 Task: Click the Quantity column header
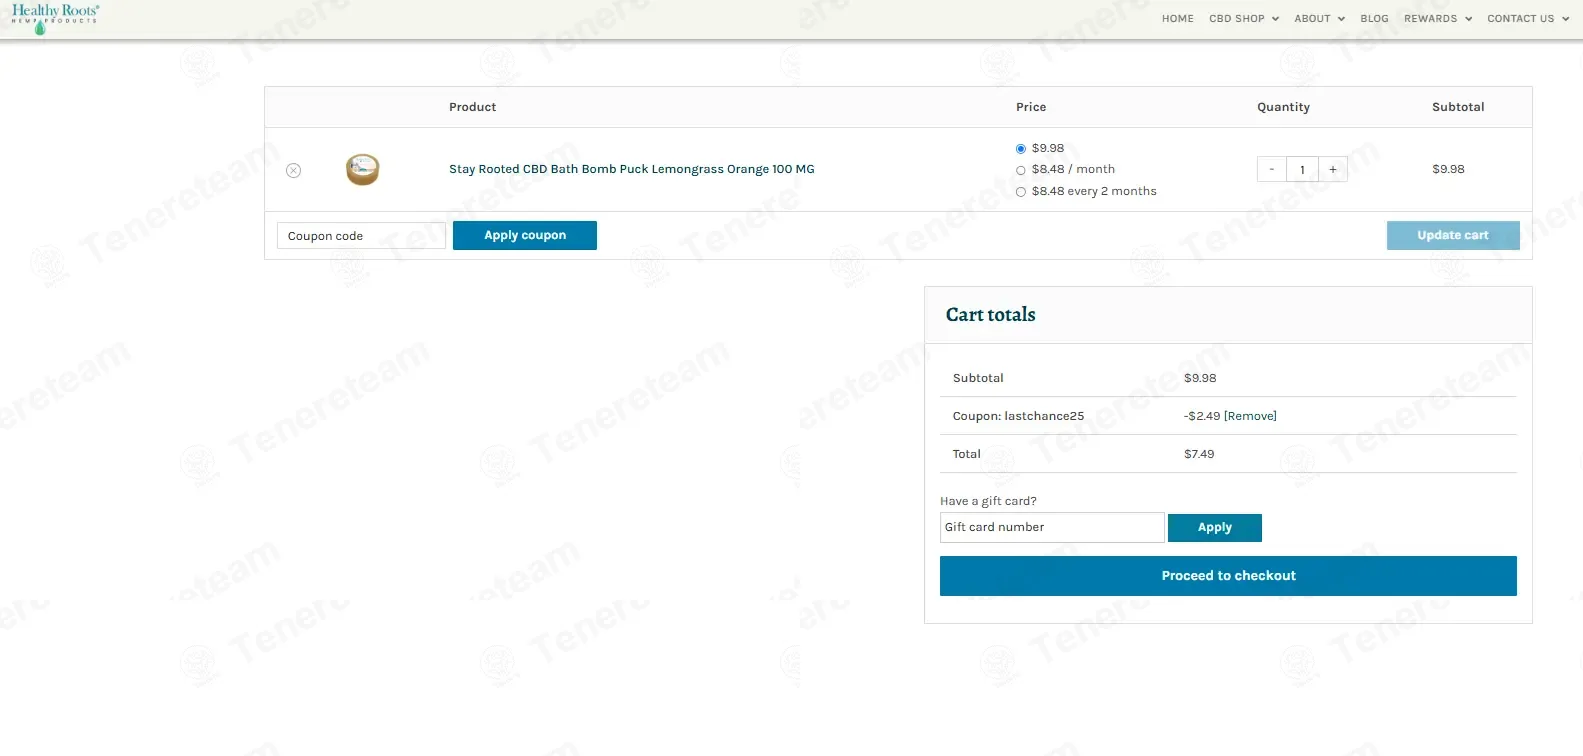[1283, 107]
